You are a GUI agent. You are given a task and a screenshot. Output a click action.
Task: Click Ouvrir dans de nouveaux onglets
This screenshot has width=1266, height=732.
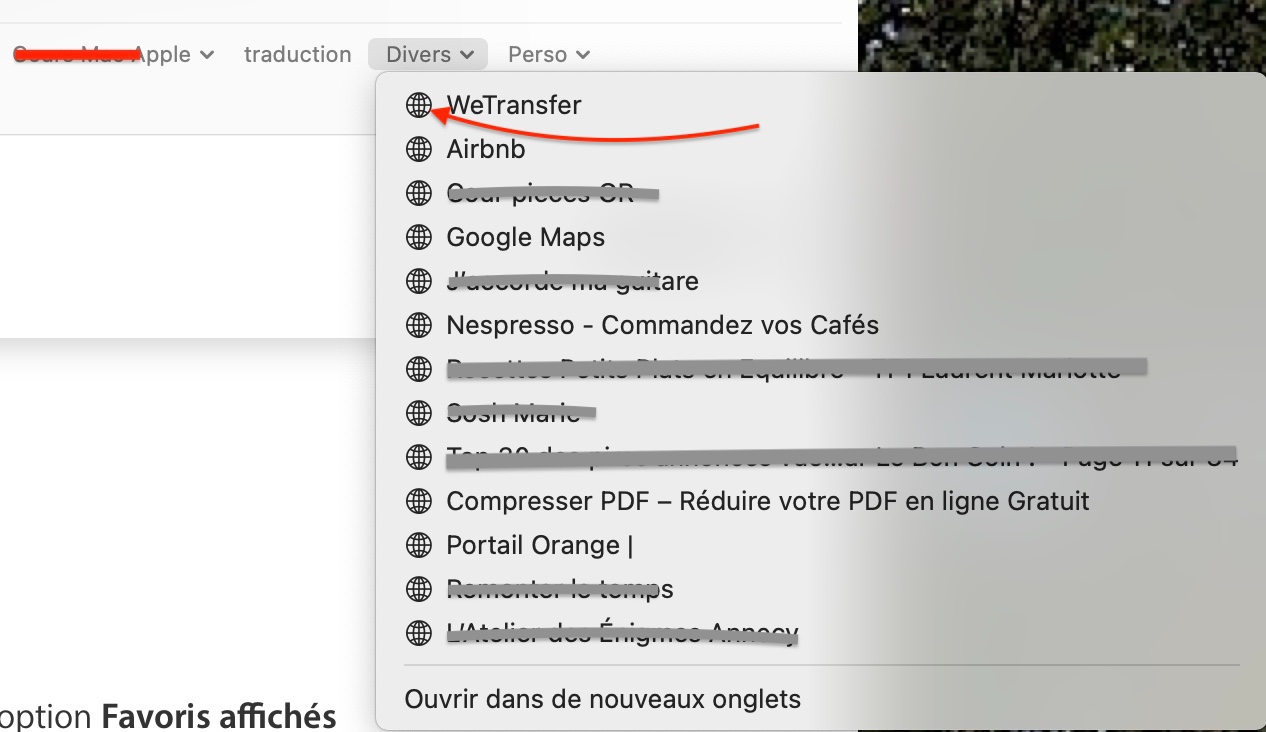pos(603,699)
